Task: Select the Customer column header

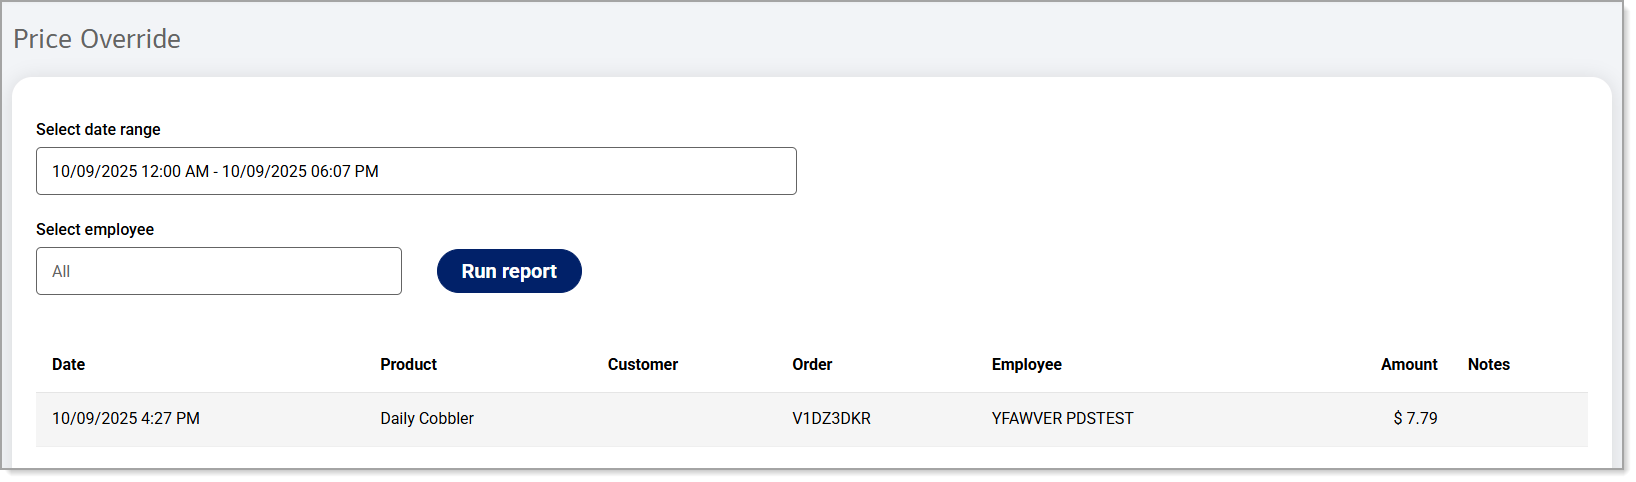Action: 642,364
